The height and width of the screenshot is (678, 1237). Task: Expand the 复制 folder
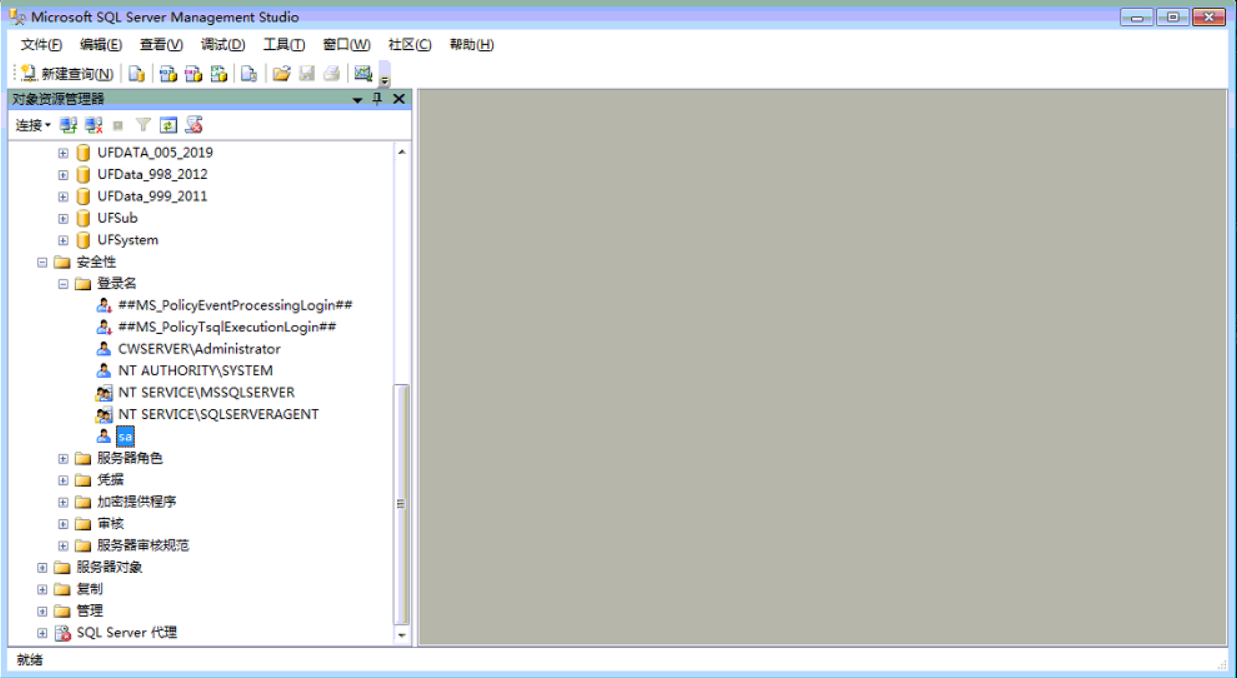click(x=42, y=590)
